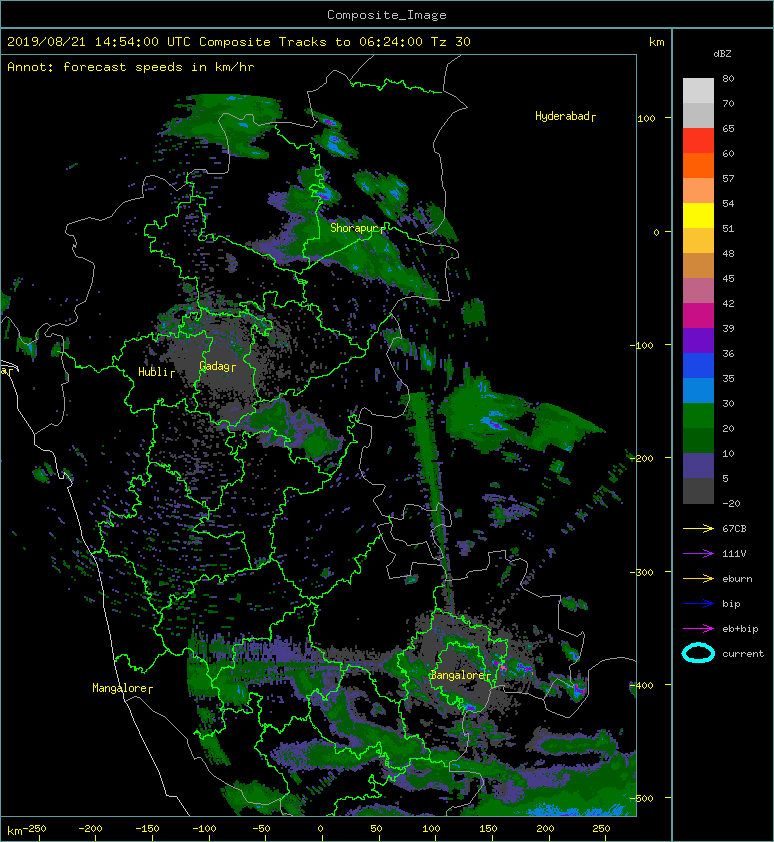Viewport: 774px width, 842px height.
Task: Click the cyan 'current' ellipse legend icon
Action: [x=698, y=654]
